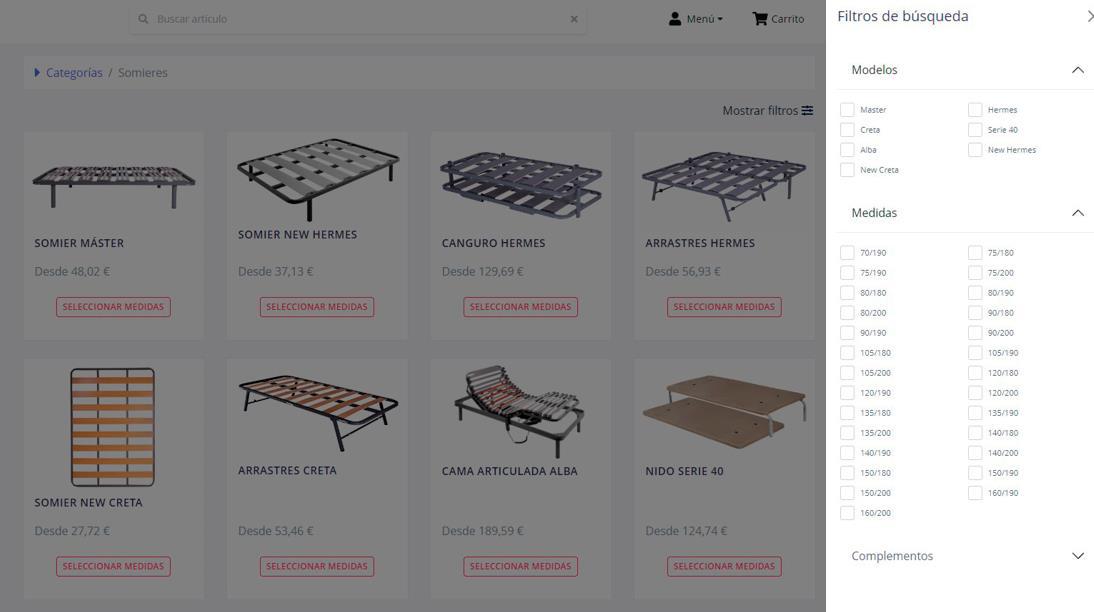Click the search magnifier icon
This screenshot has width=1094, height=612.
143,19
